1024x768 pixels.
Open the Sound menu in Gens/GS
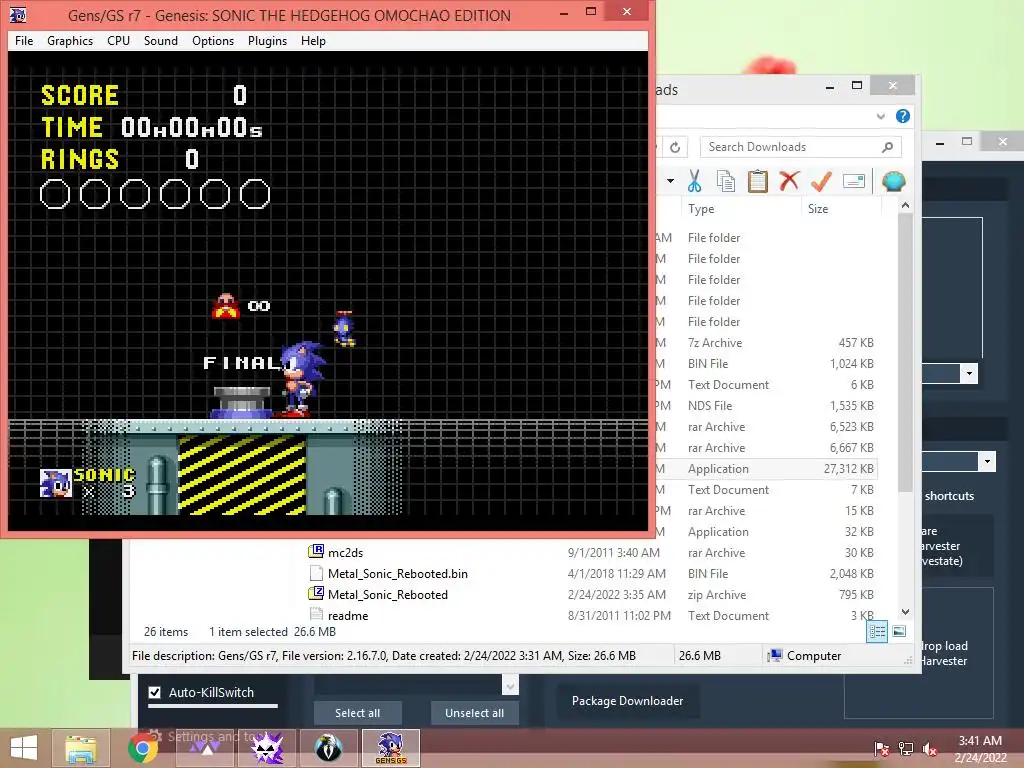click(x=161, y=40)
